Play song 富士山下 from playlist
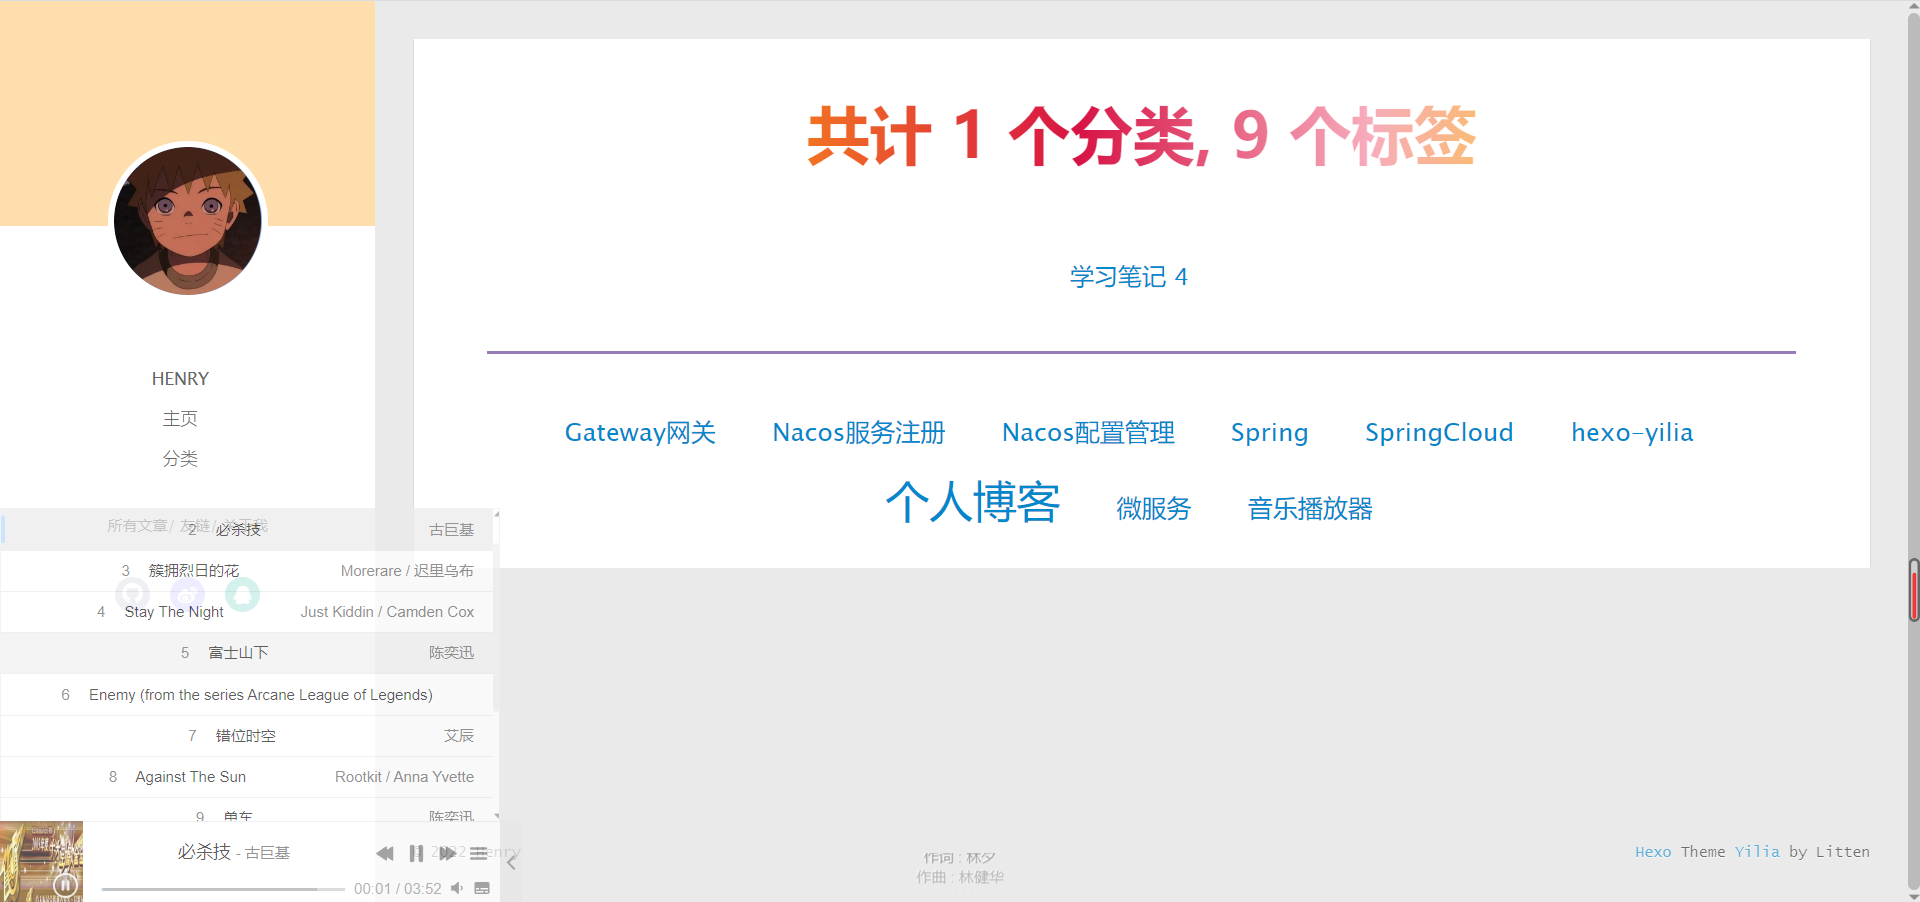Viewport: 1920px width, 902px height. coord(238,653)
